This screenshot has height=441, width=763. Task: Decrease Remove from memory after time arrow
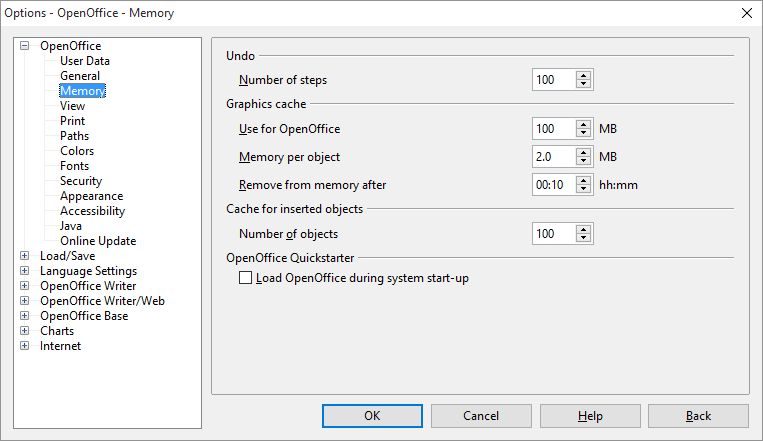coord(583,189)
